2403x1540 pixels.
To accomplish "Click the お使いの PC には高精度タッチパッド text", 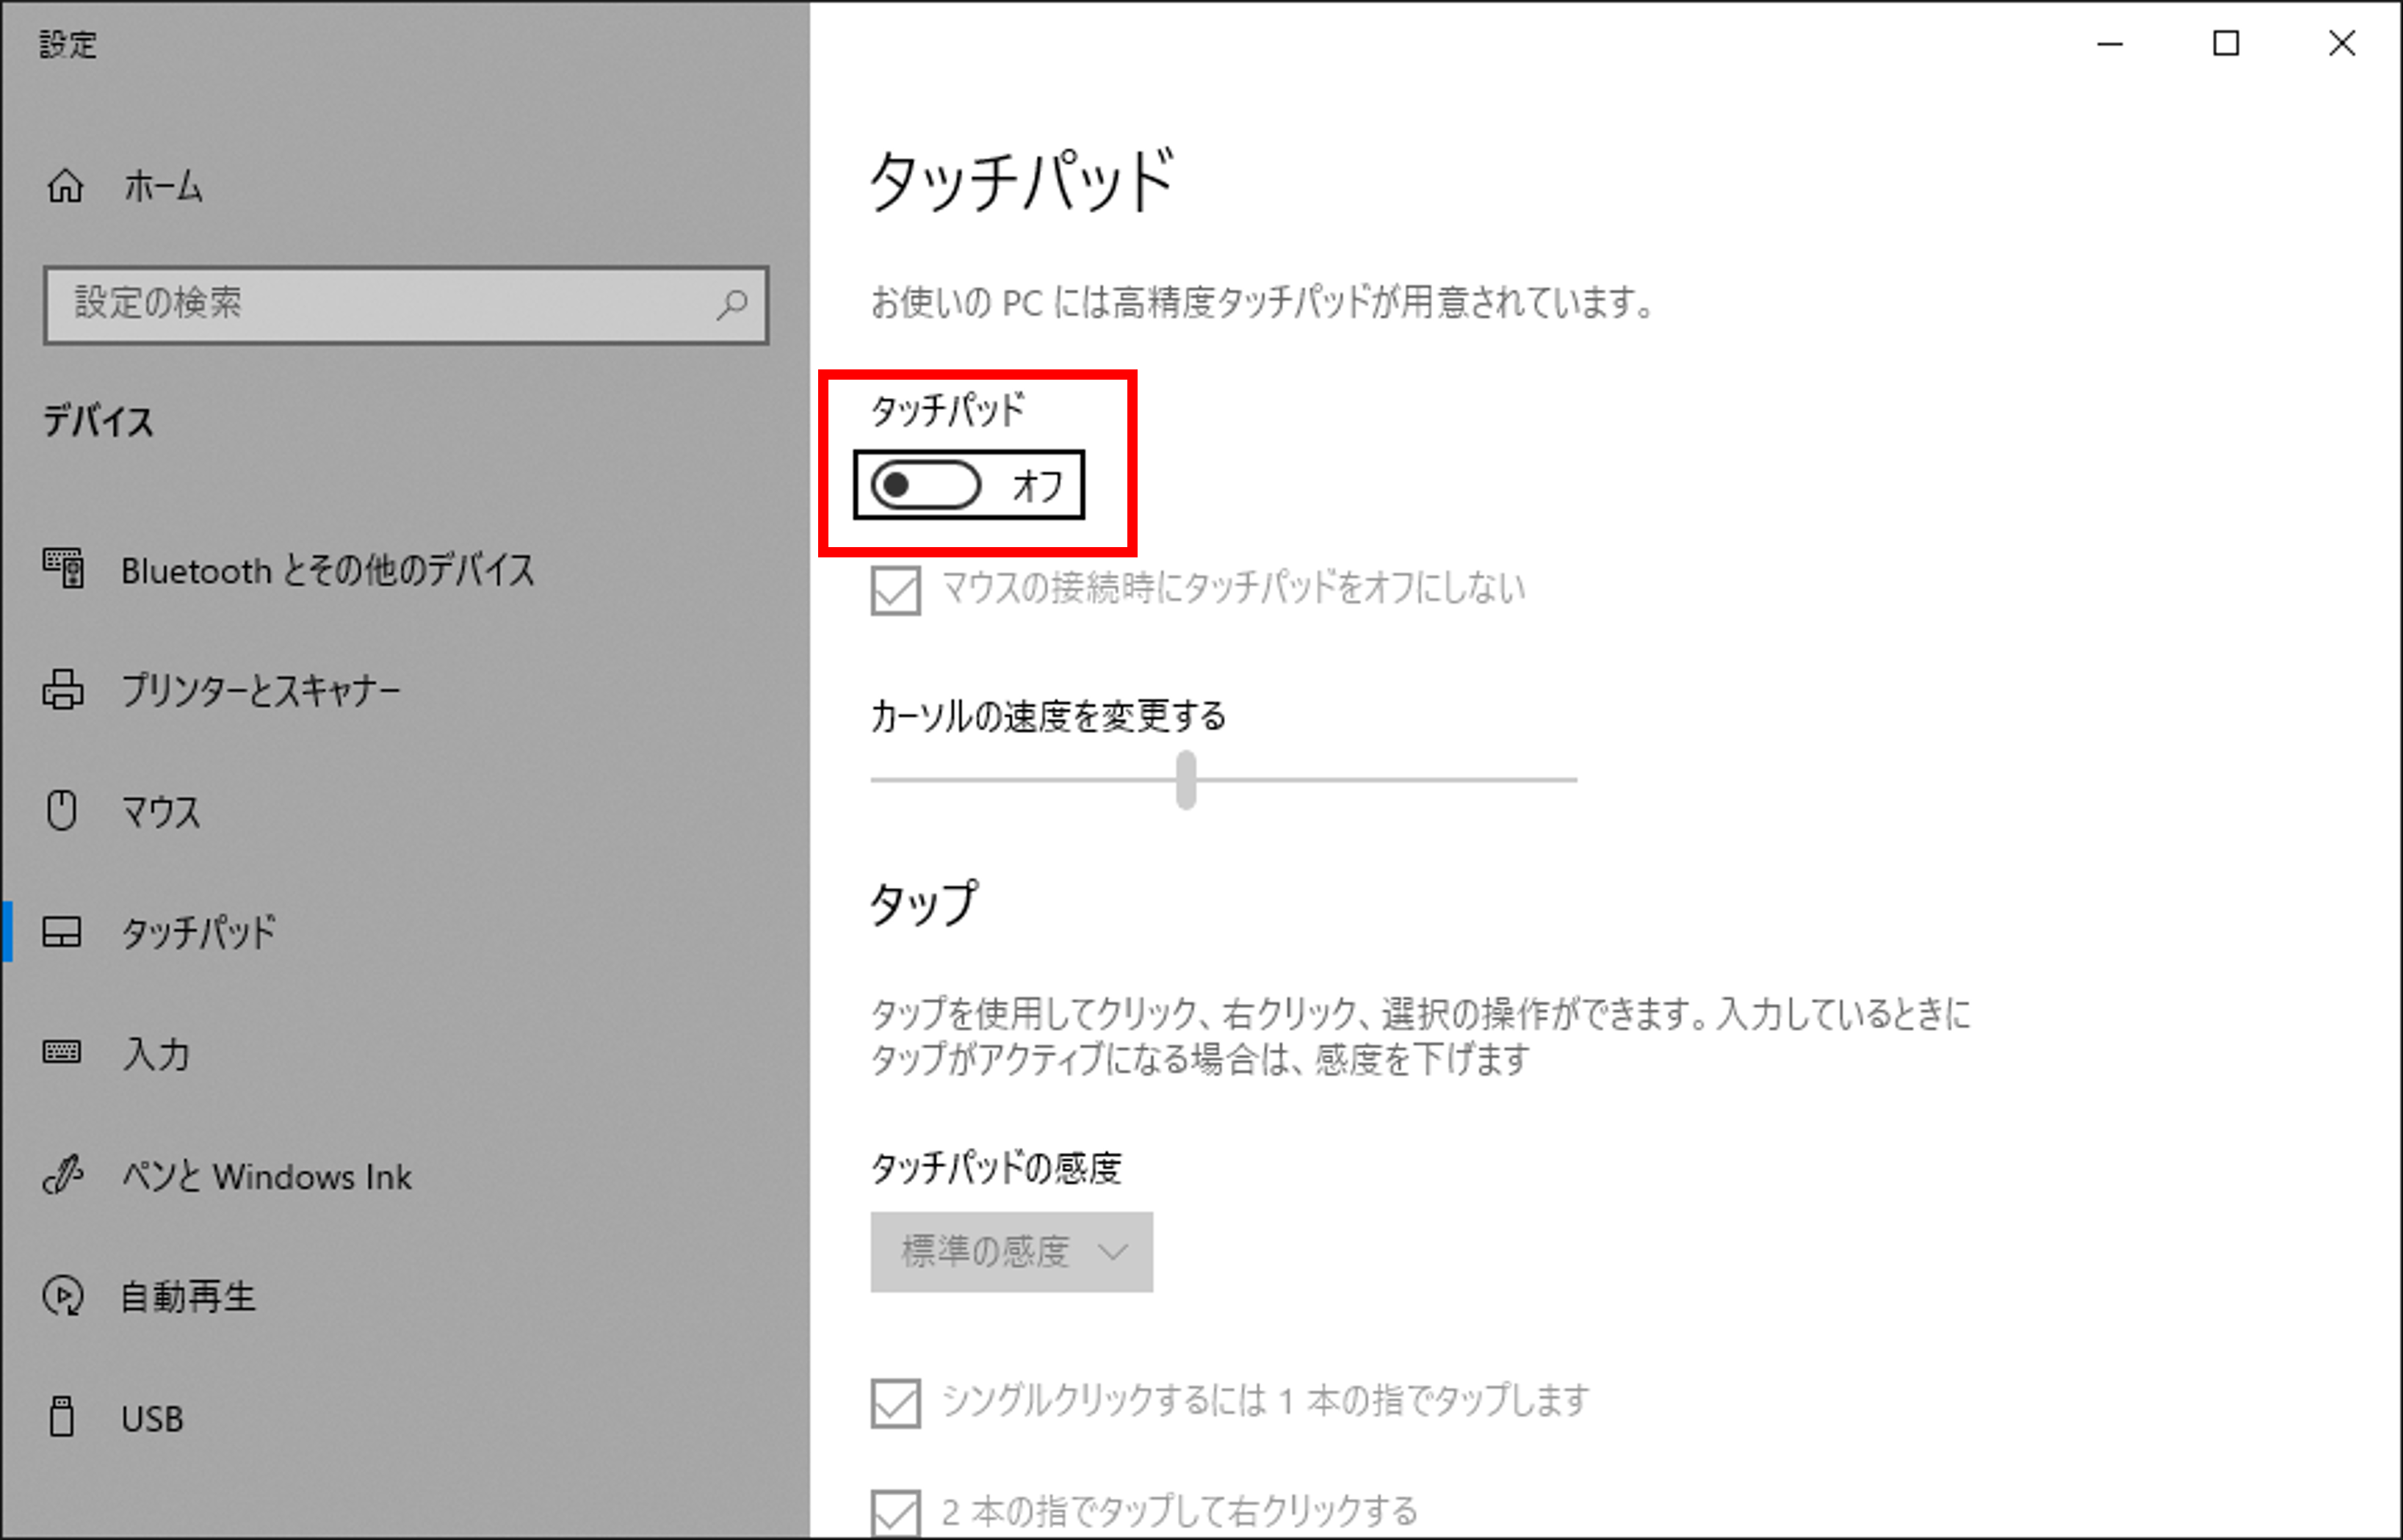I will 1262,302.
